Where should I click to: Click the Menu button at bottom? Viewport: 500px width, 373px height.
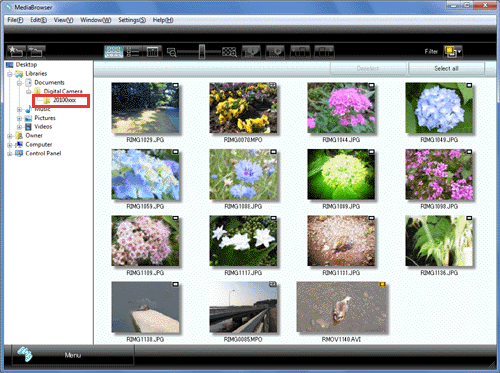click(x=73, y=355)
